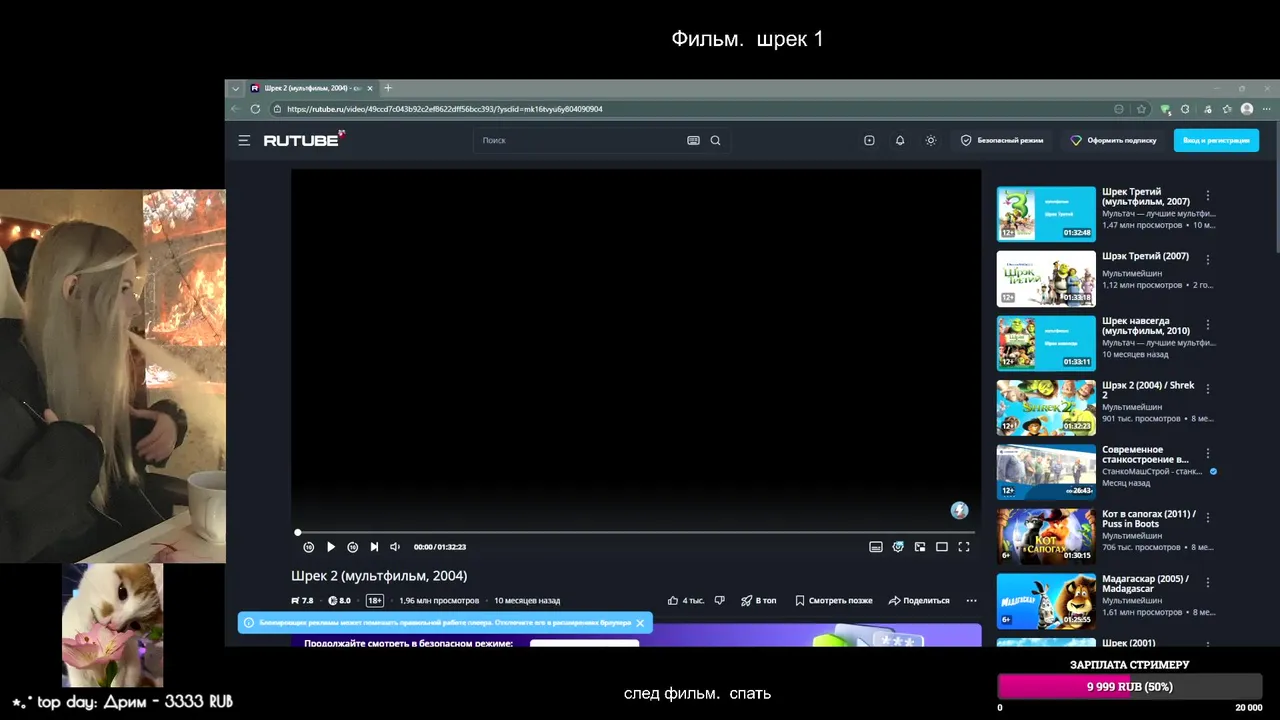Enter fullscreen mode in player
1280x720 pixels.
point(964,547)
